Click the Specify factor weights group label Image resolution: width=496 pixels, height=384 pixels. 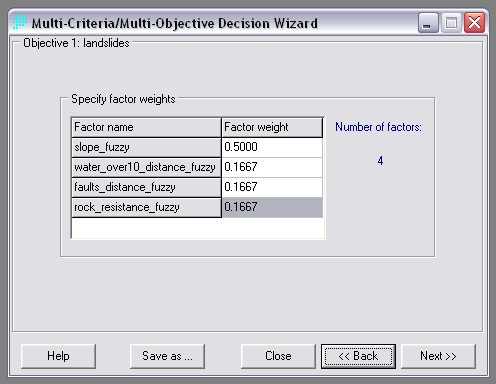(x=123, y=99)
